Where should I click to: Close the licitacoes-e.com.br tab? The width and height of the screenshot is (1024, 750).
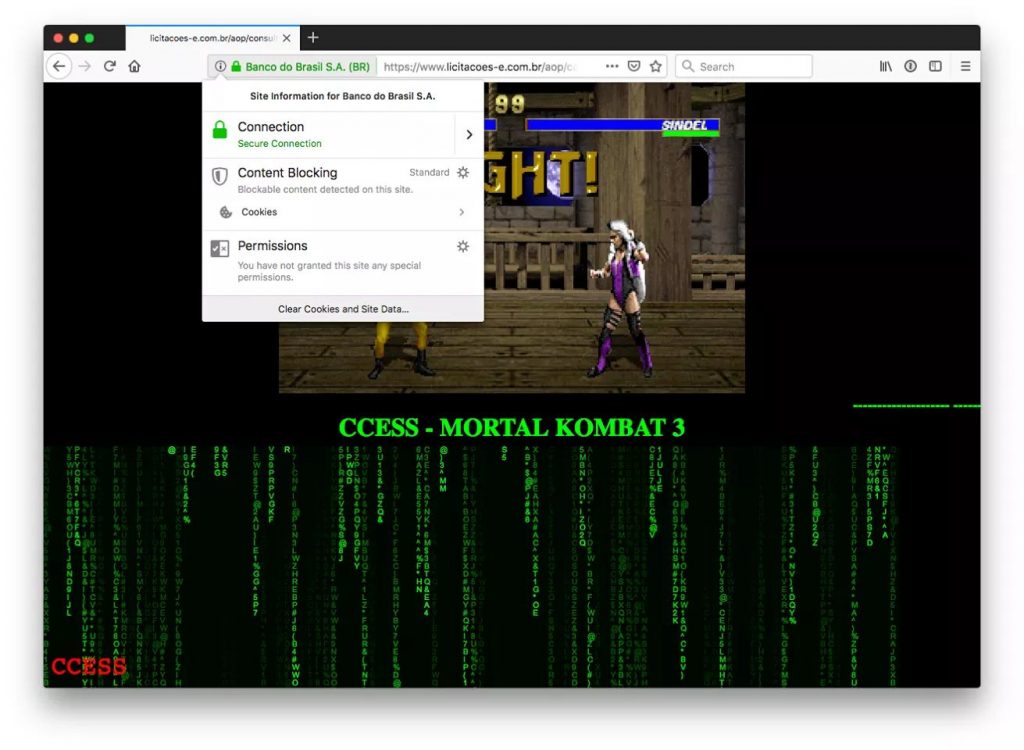287,38
